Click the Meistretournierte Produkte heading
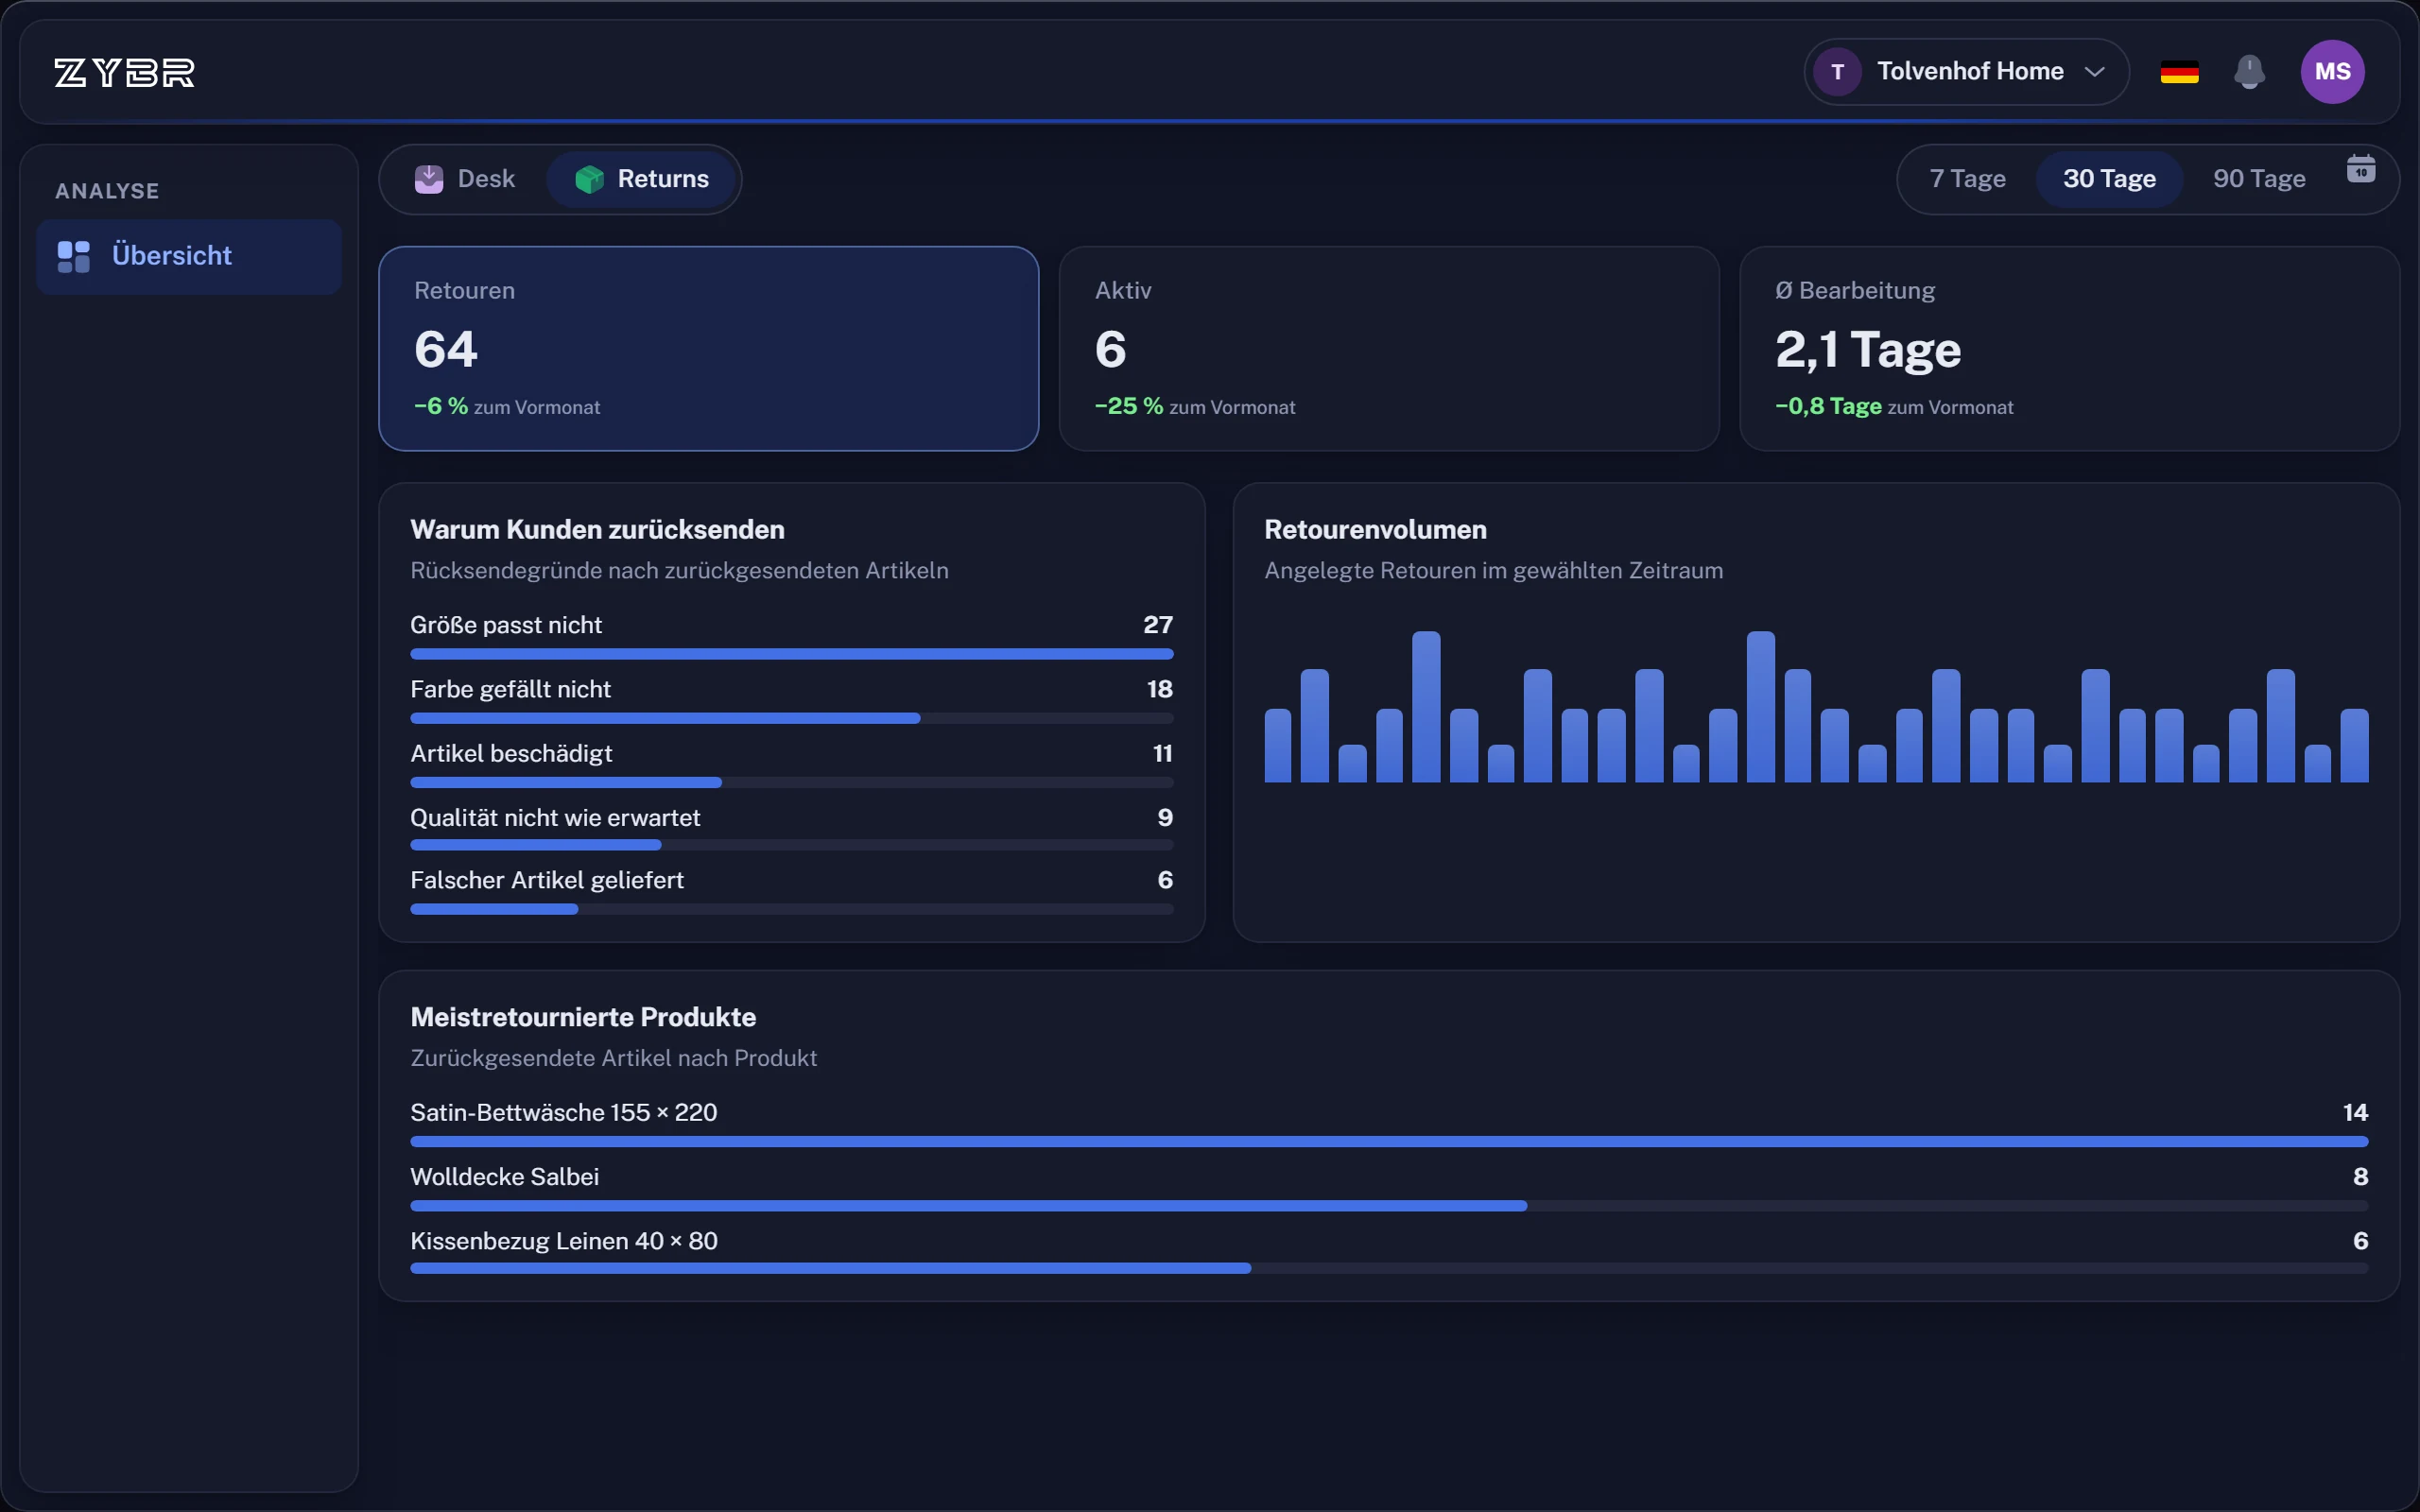2420x1512 pixels. 583,1017
